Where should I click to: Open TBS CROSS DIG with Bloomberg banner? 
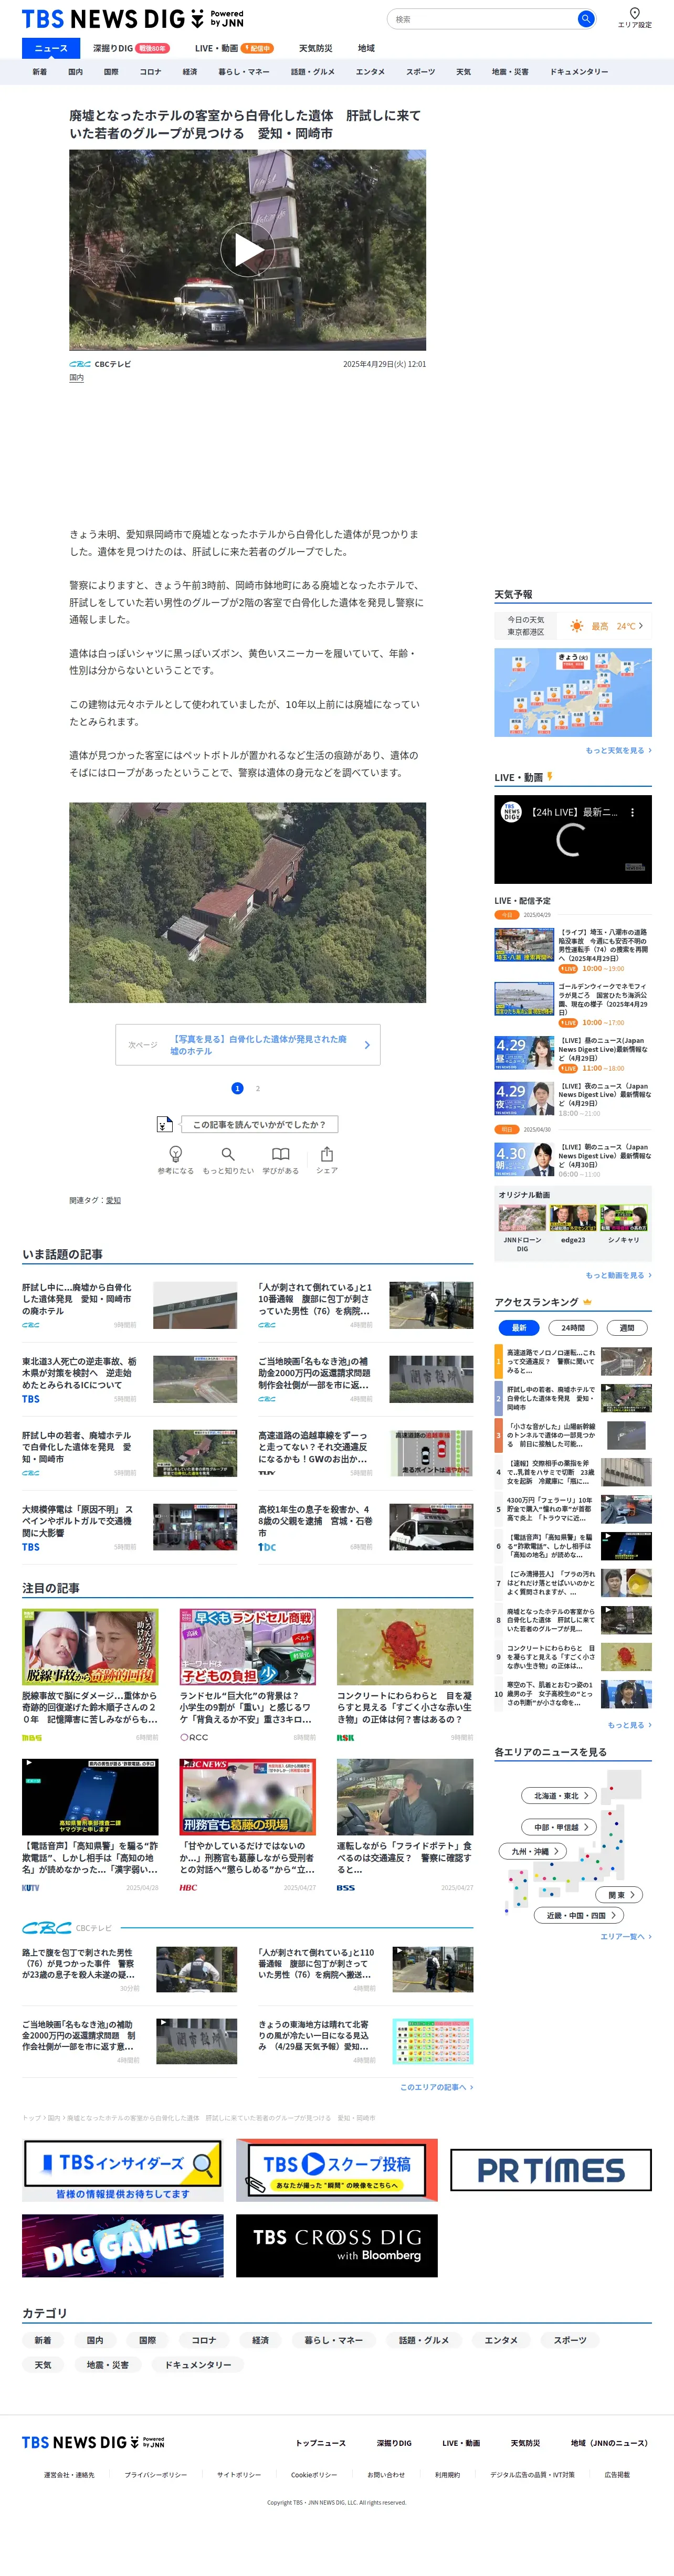[x=337, y=2246]
